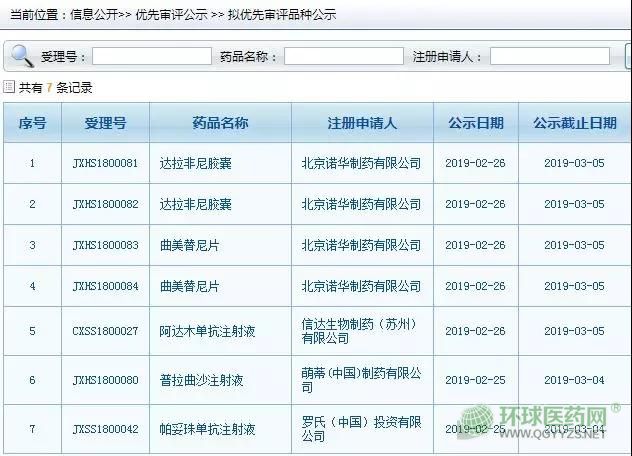Select applicant 信达生物制药（苏州）有限公司
This screenshot has height=456, width=632.
[x=360, y=331]
